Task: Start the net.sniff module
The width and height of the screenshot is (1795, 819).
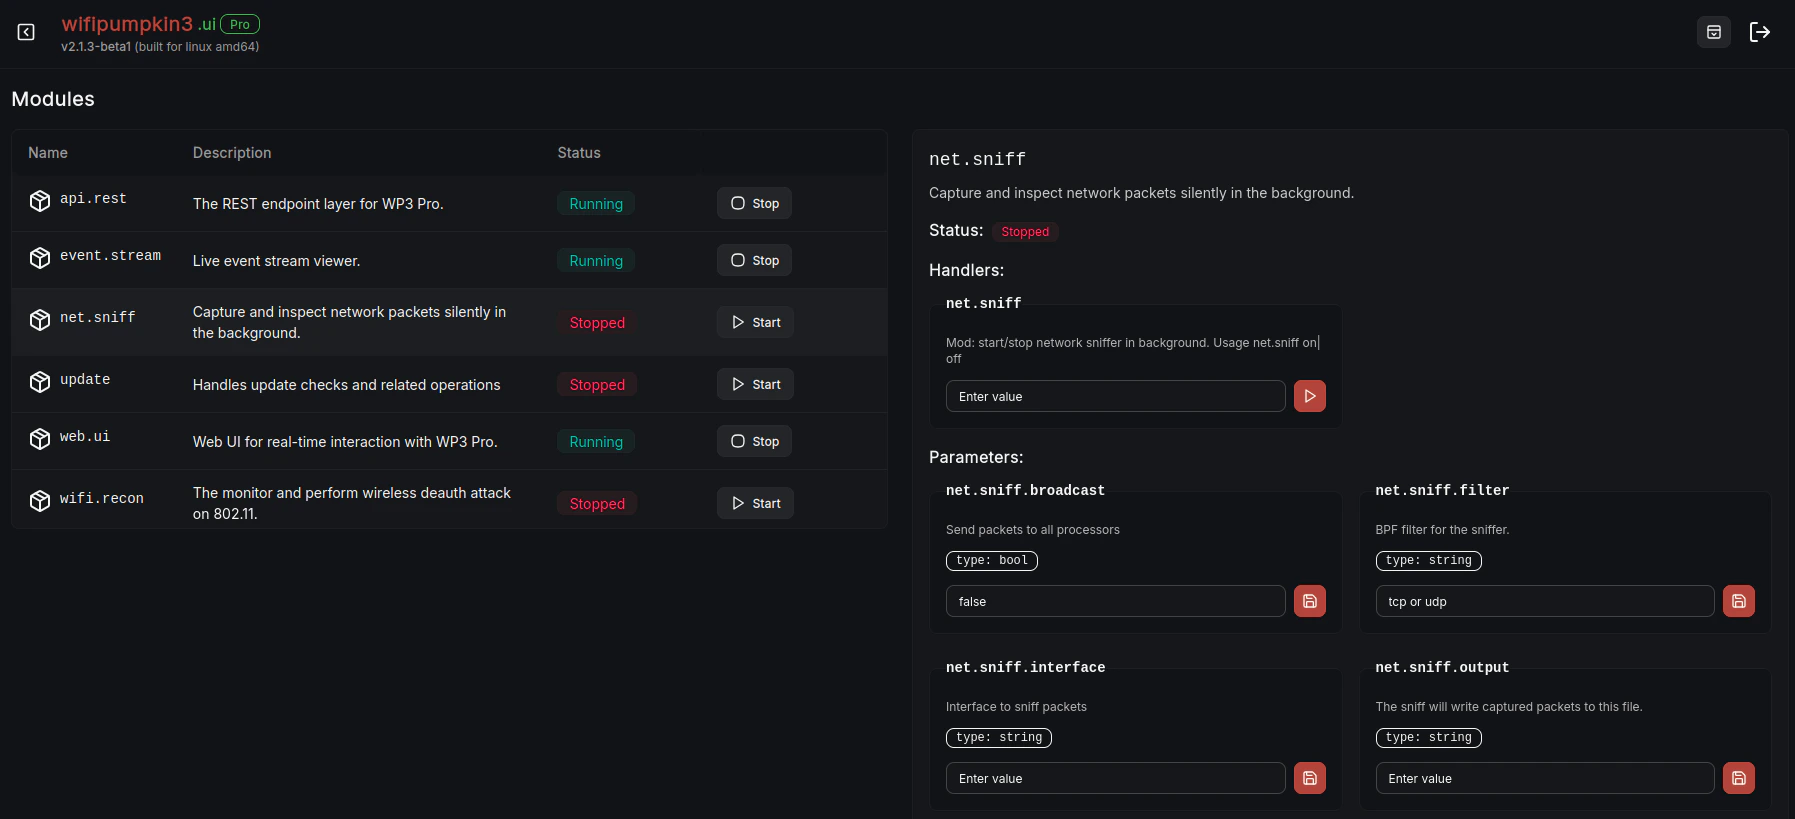Action: point(756,322)
